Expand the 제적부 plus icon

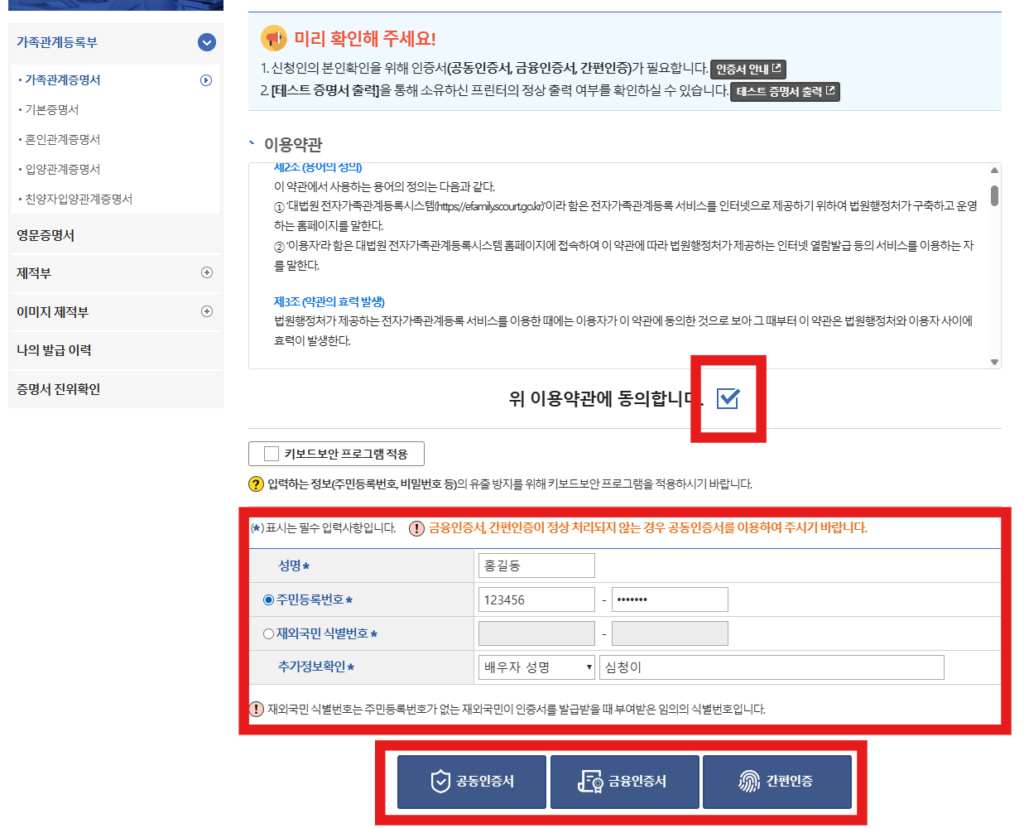click(207, 272)
